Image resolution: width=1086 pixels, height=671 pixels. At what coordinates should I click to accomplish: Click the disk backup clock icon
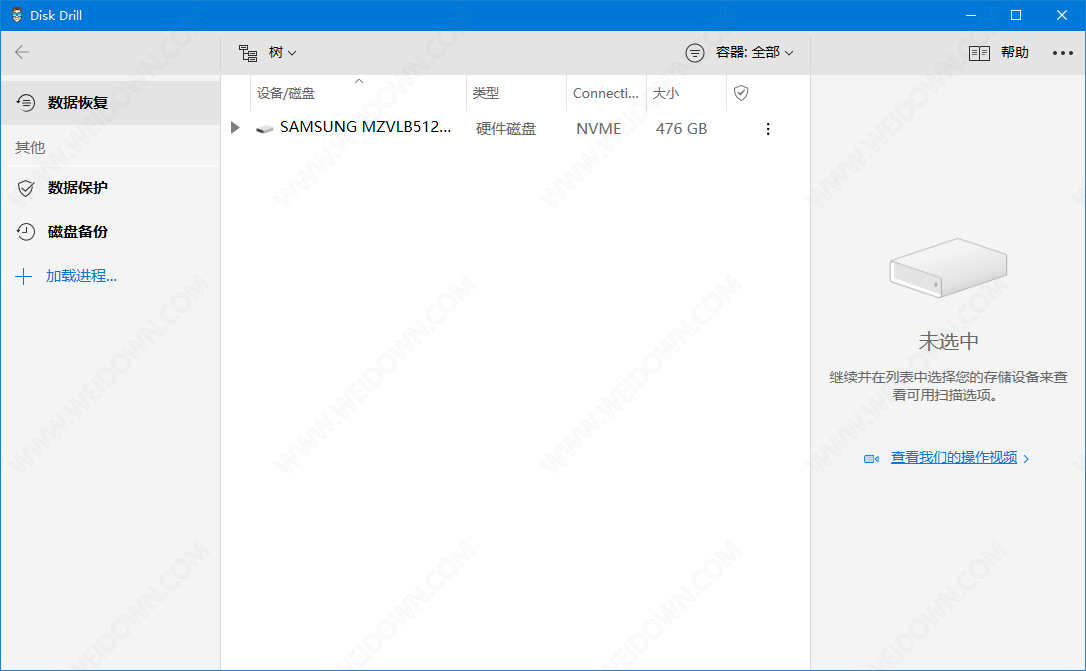[x=26, y=232]
